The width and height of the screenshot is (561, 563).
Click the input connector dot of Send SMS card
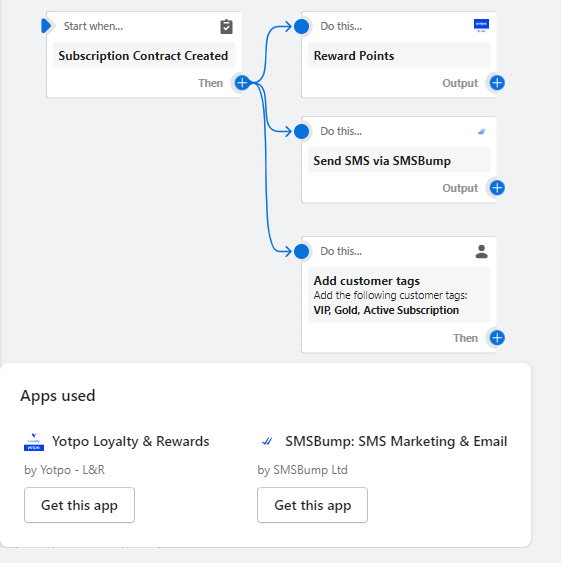point(301,131)
